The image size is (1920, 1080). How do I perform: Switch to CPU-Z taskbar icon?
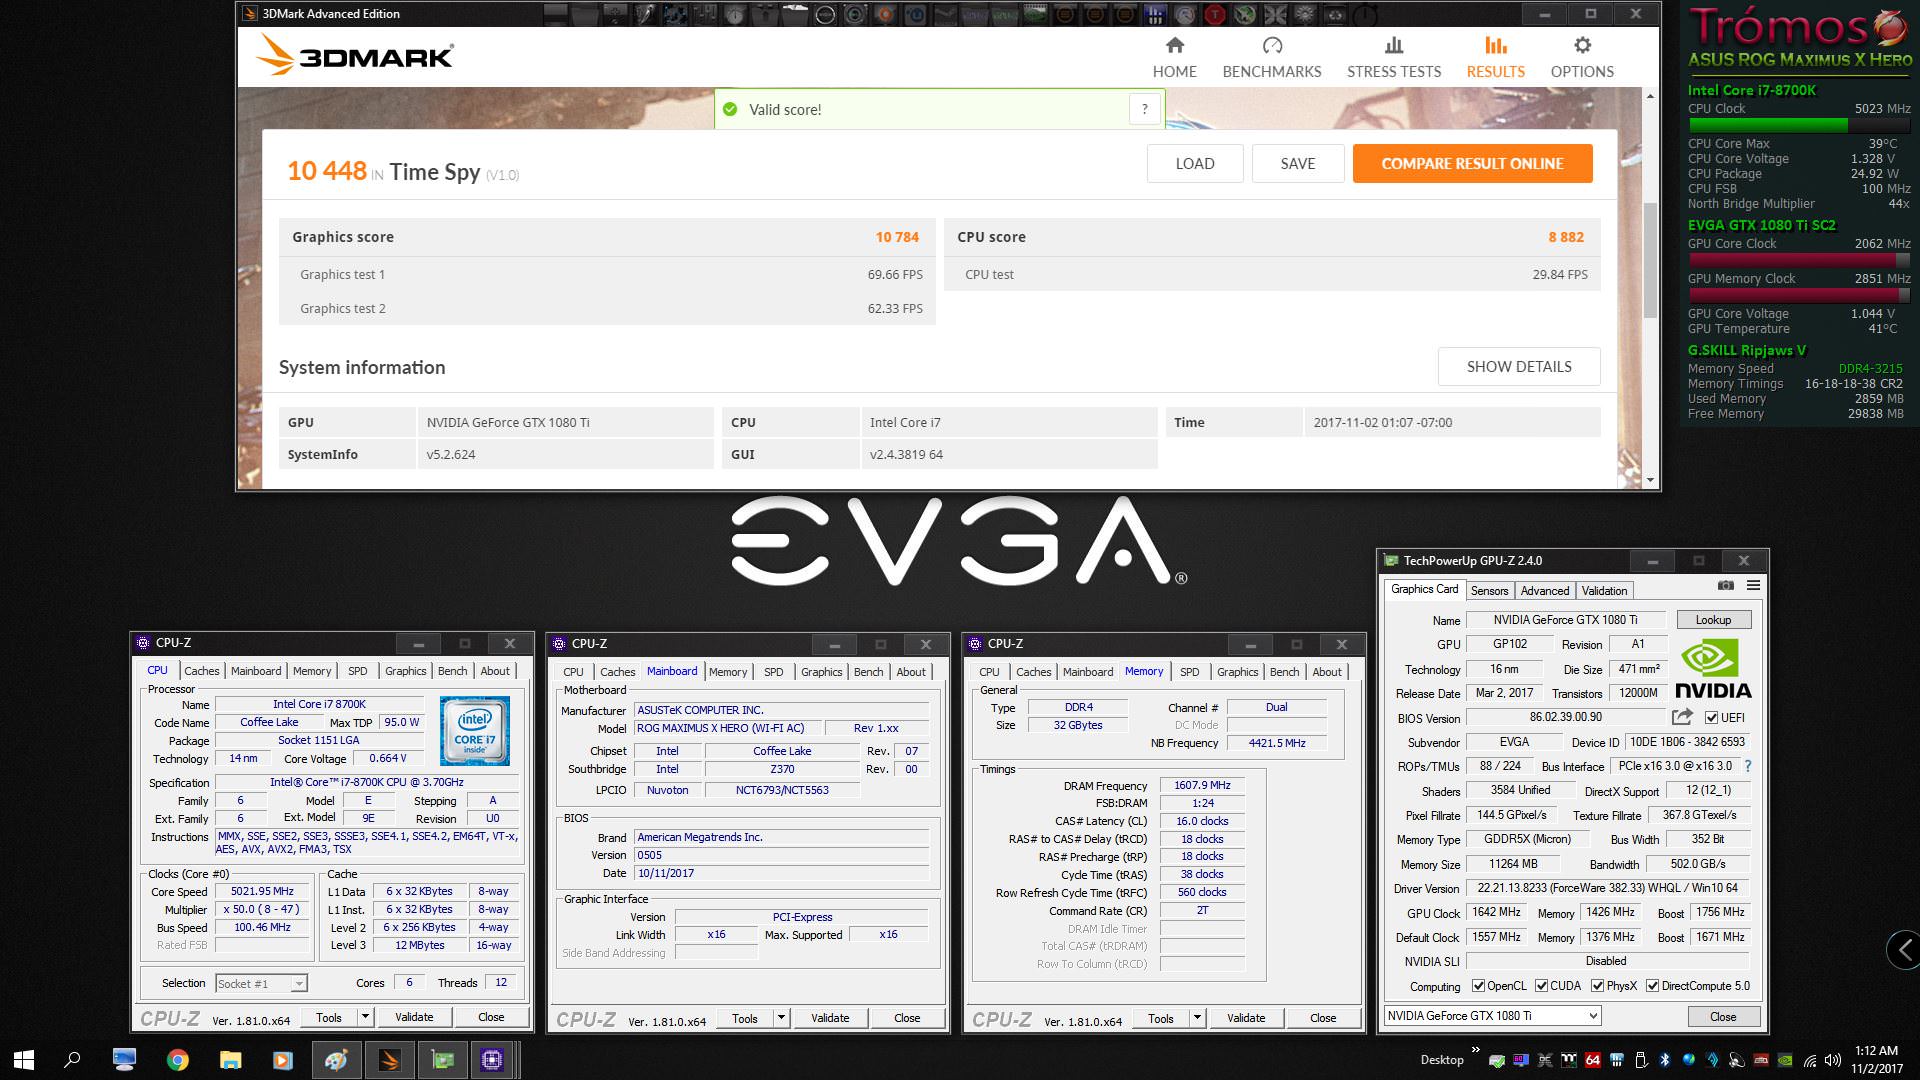coord(492,1060)
